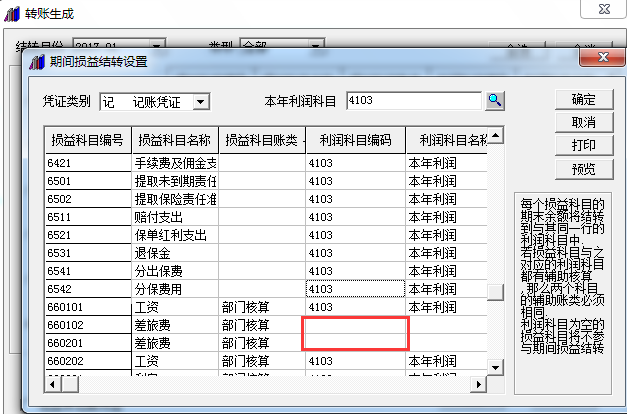Select the row cell 6521
This screenshot has height=414, width=627.
[x=88, y=235]
